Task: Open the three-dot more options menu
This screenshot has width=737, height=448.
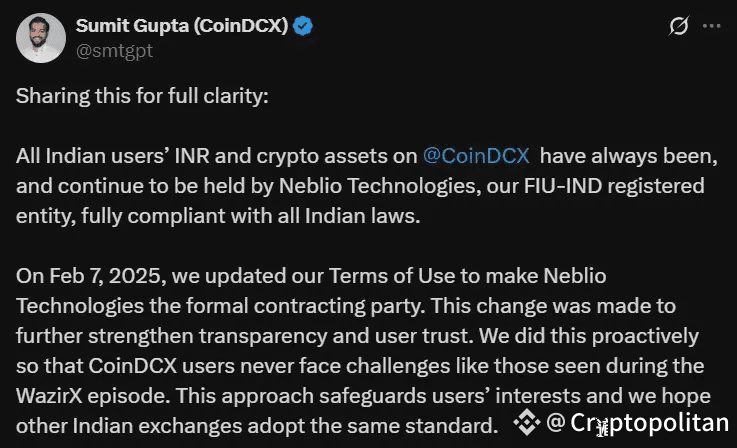Action: tap(712, 26)
